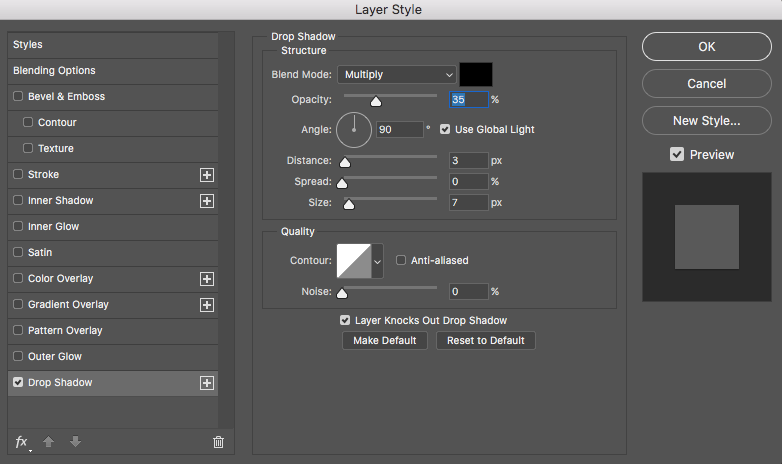Disable Use Global Light checkbox
782x464 pixels.
click(445, 129)
